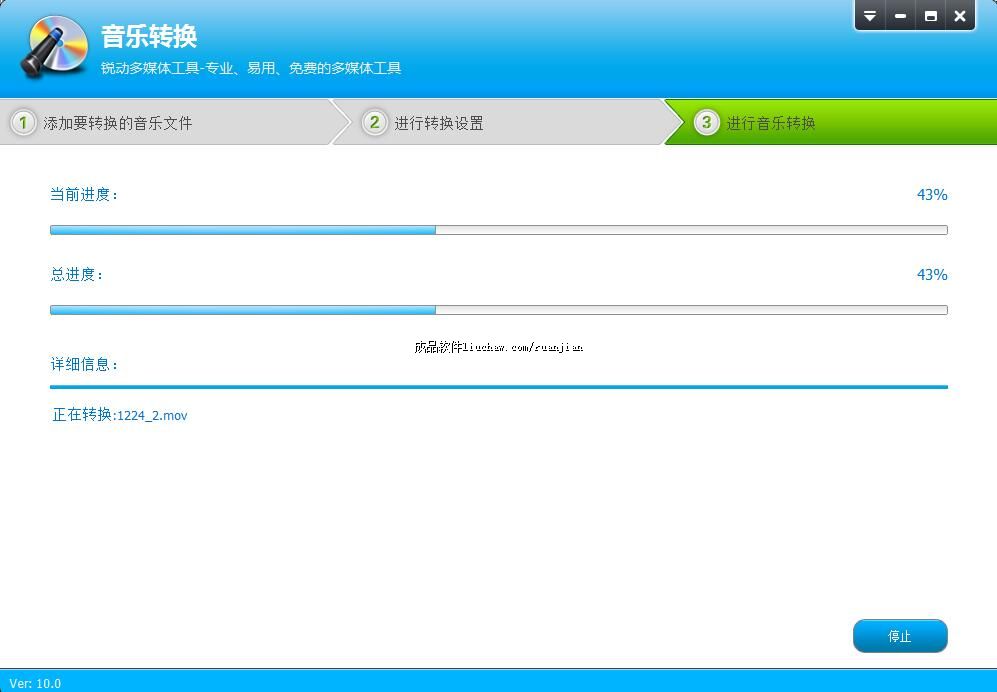Maximize the music converter window
This screenshot has height=692, width=997.
930,16
